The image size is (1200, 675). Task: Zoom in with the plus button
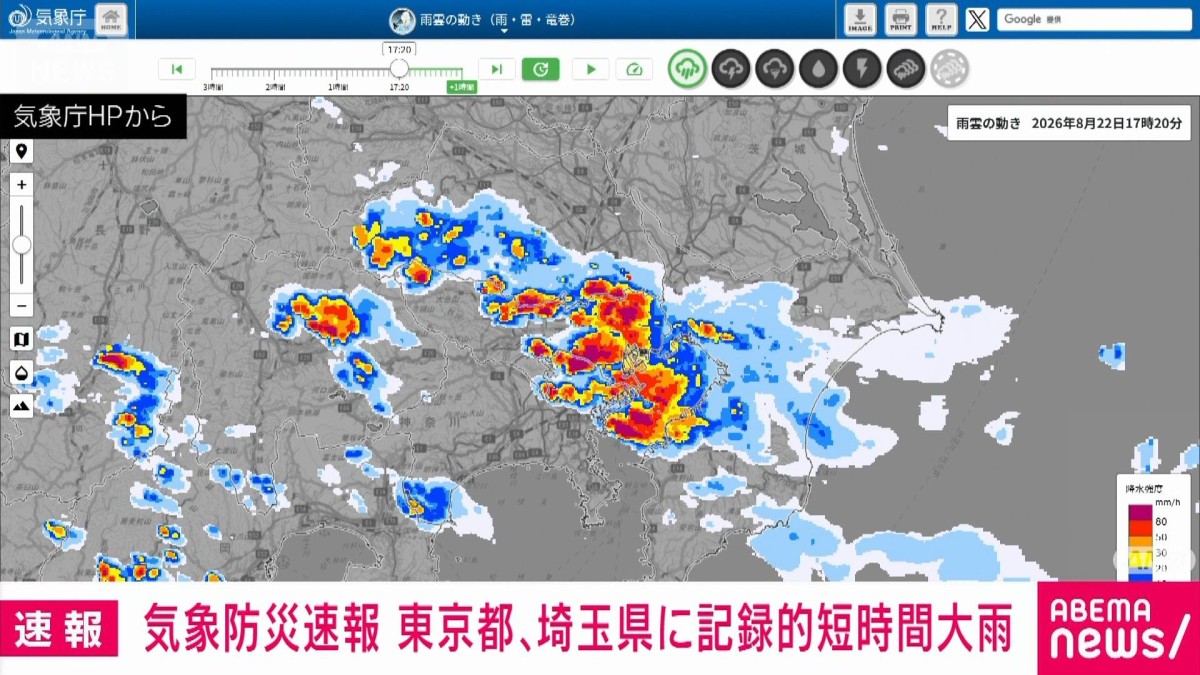pyautogui.click(x=22, y=185)
